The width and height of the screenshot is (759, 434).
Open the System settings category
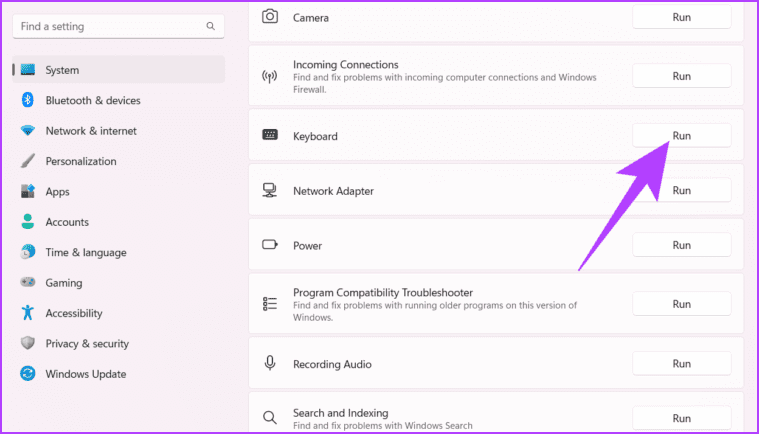(x=119, y=70)
